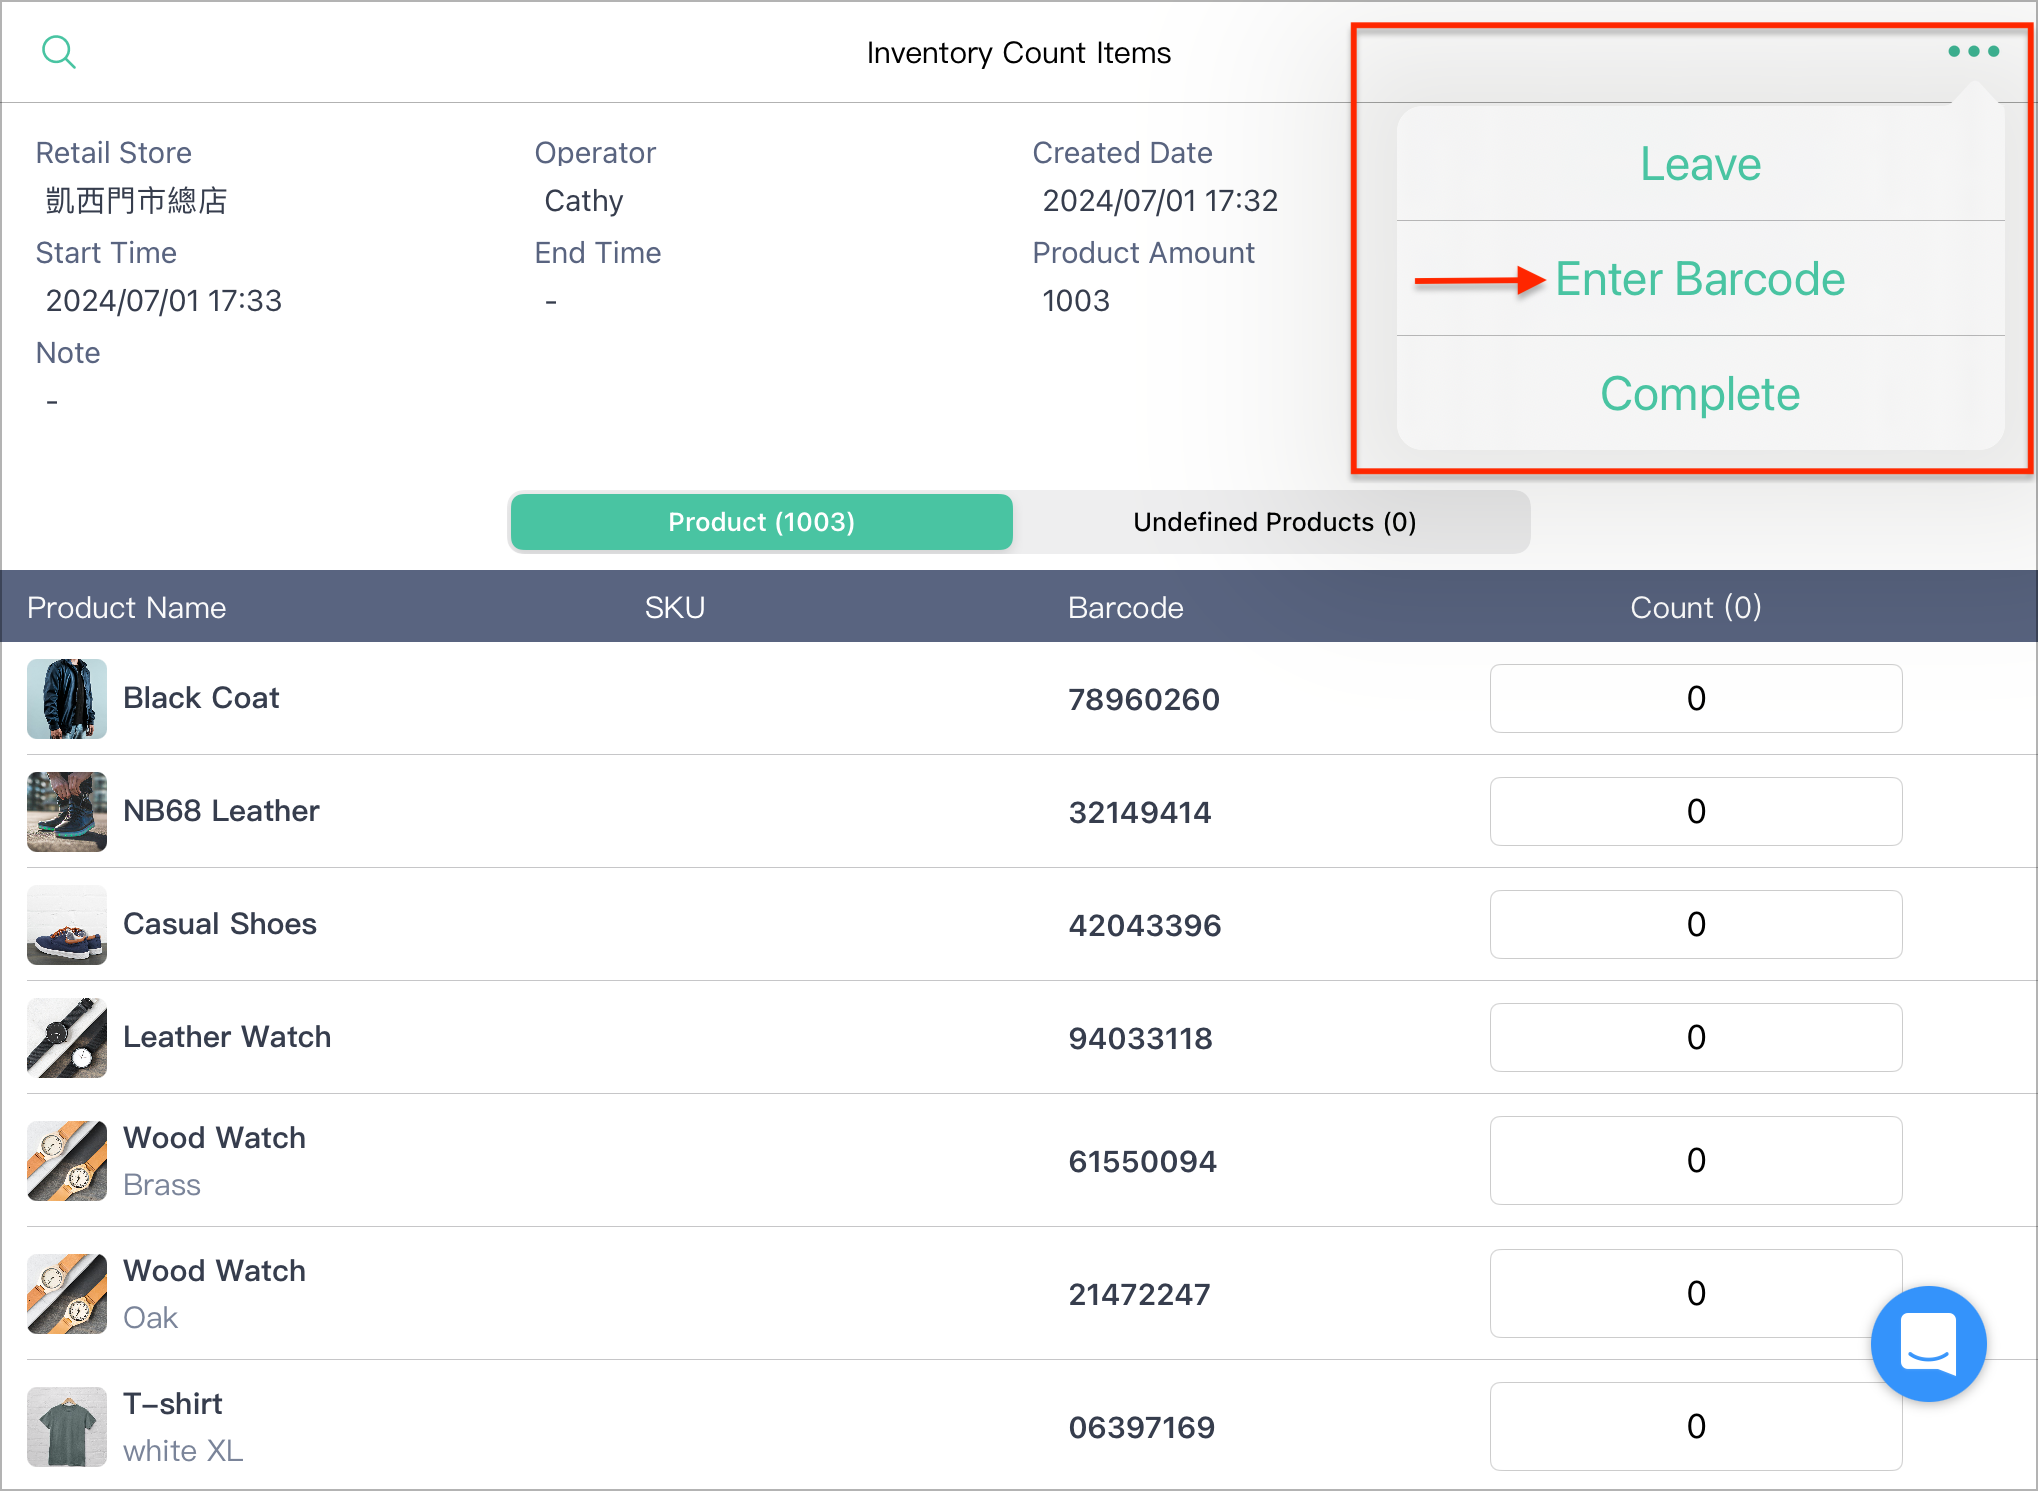Select the Casual Shoes product name
Image resolution: width=2038 pixels, height=1491 pixels.
point(220,924)
